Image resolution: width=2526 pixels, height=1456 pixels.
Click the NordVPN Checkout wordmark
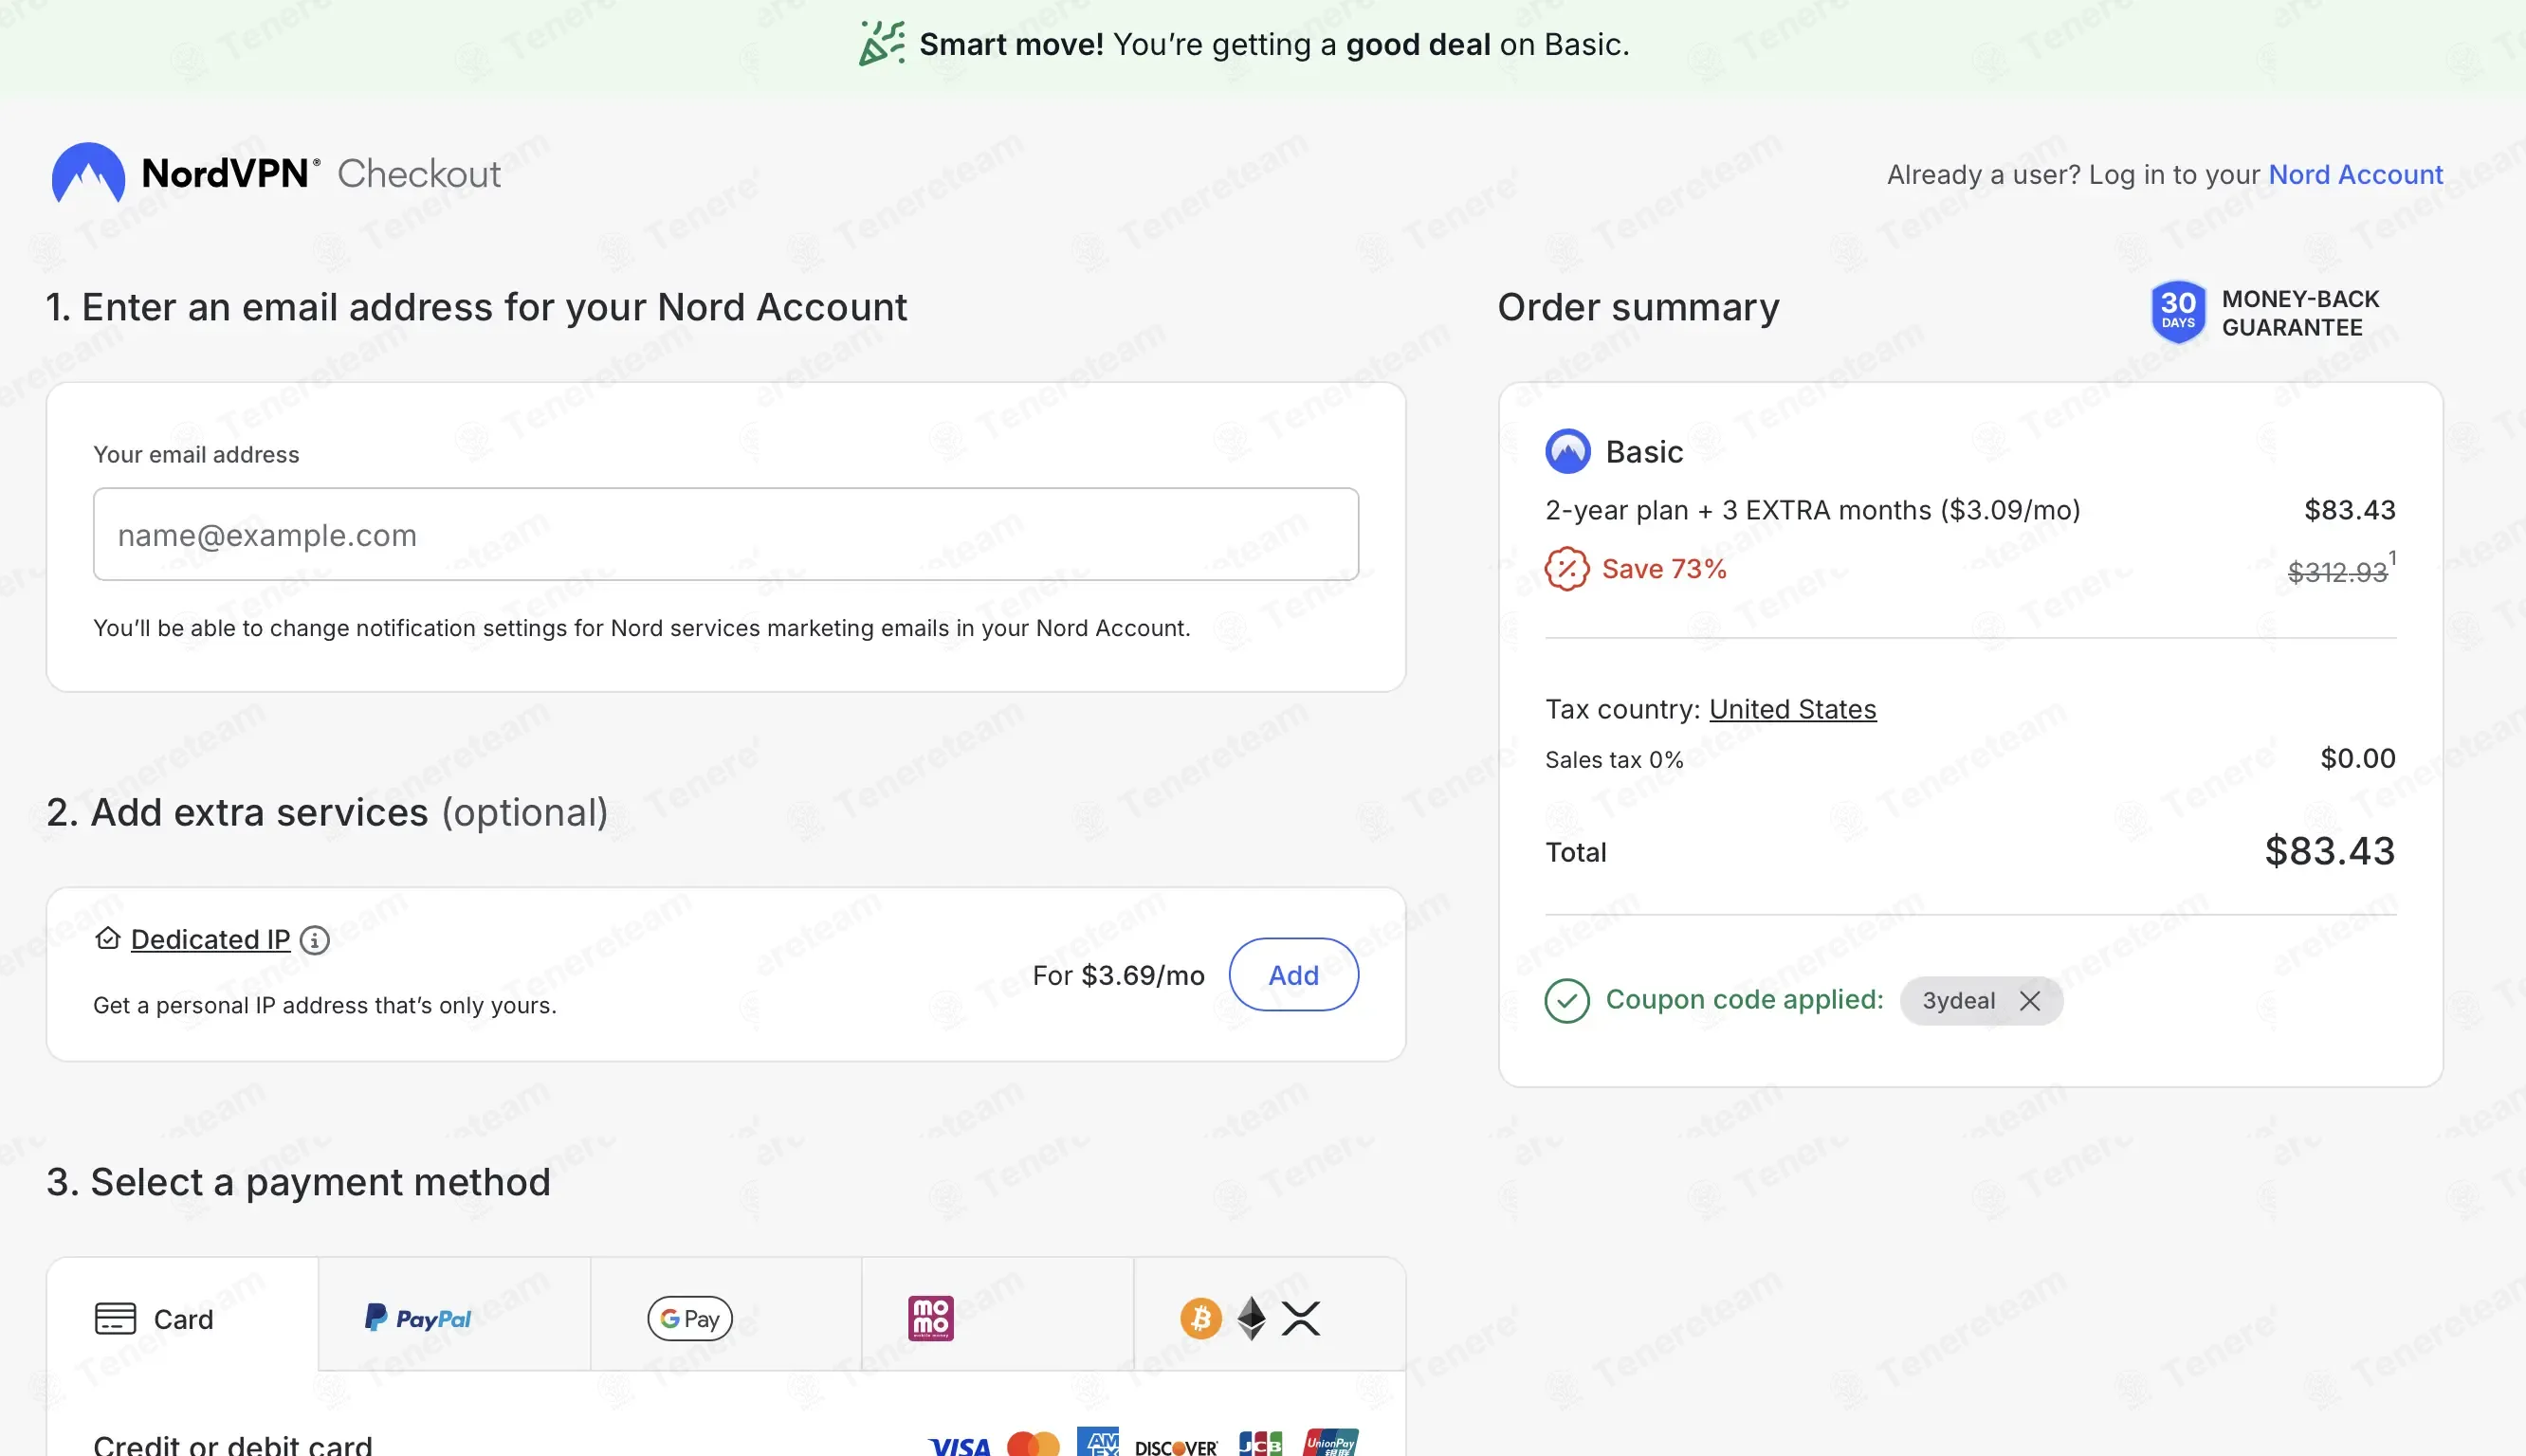click(x=321, y=173)
